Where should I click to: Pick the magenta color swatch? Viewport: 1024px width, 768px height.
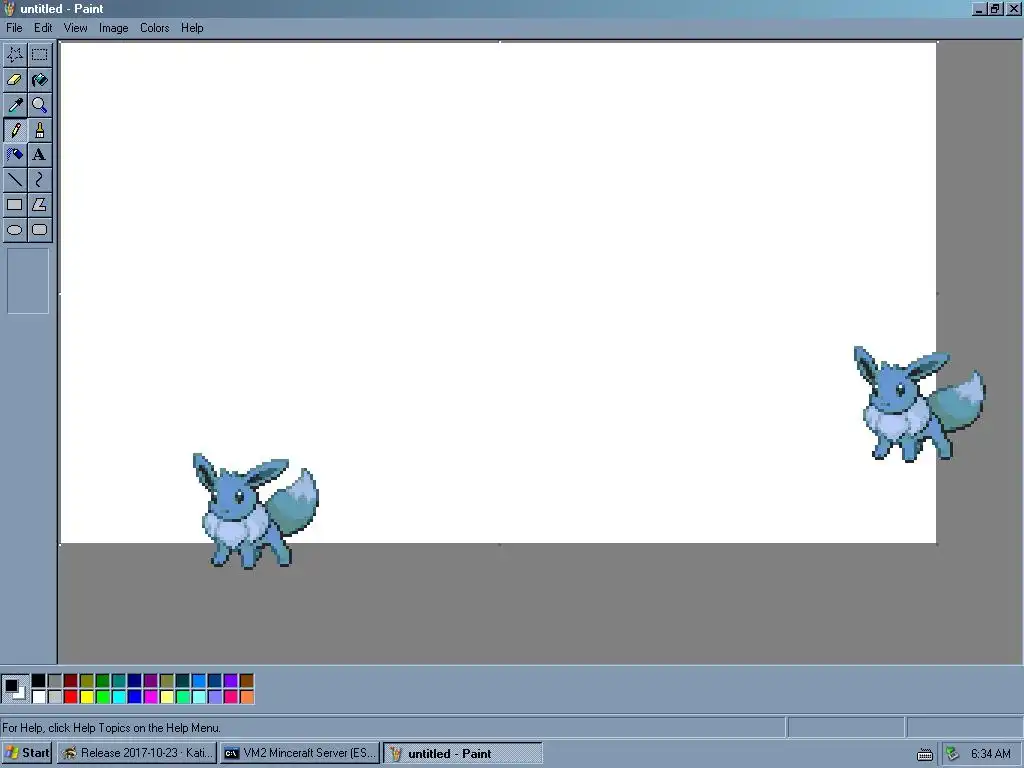[151, 697]
